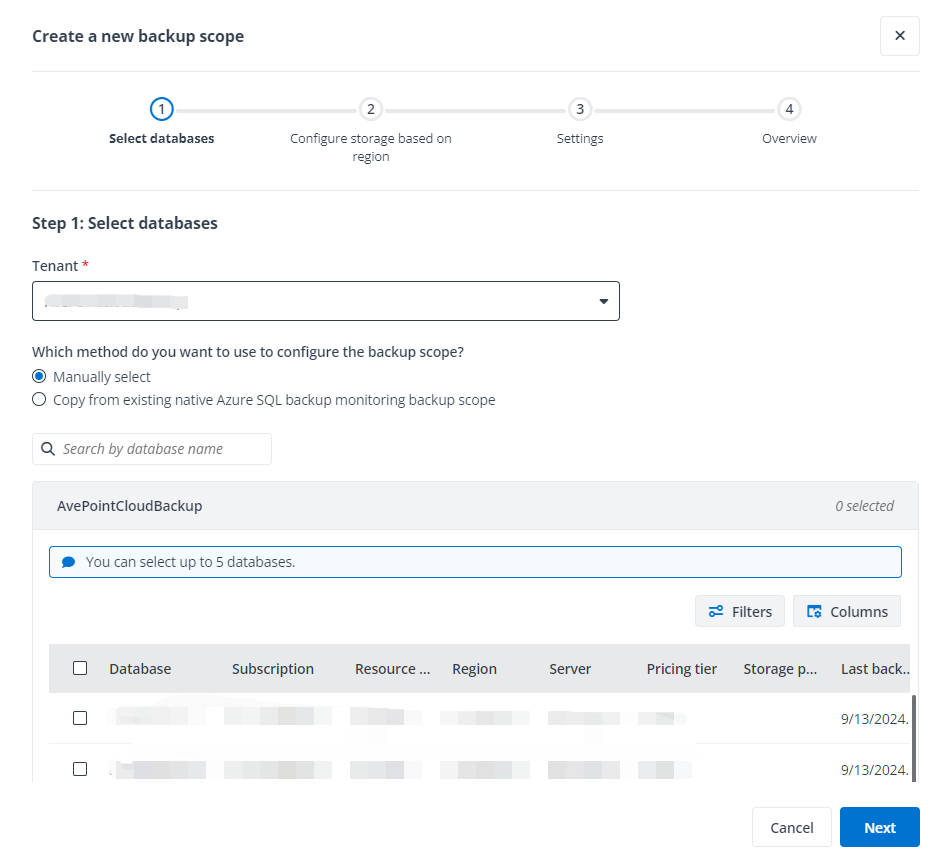This screenshot has width=941, height=864.
Task: Choose the Copy from existing backup scope option
Action: [38, 399]
